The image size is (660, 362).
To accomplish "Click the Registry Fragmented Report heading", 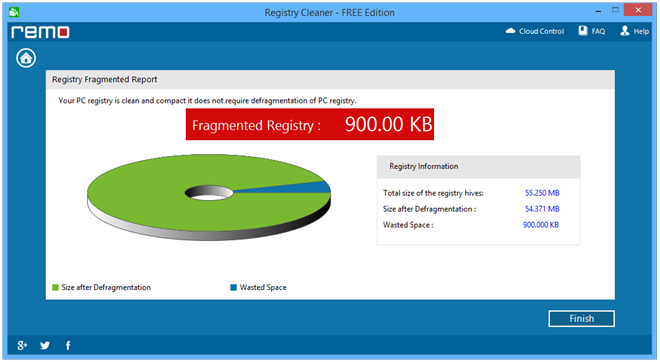I will (104, 80).
